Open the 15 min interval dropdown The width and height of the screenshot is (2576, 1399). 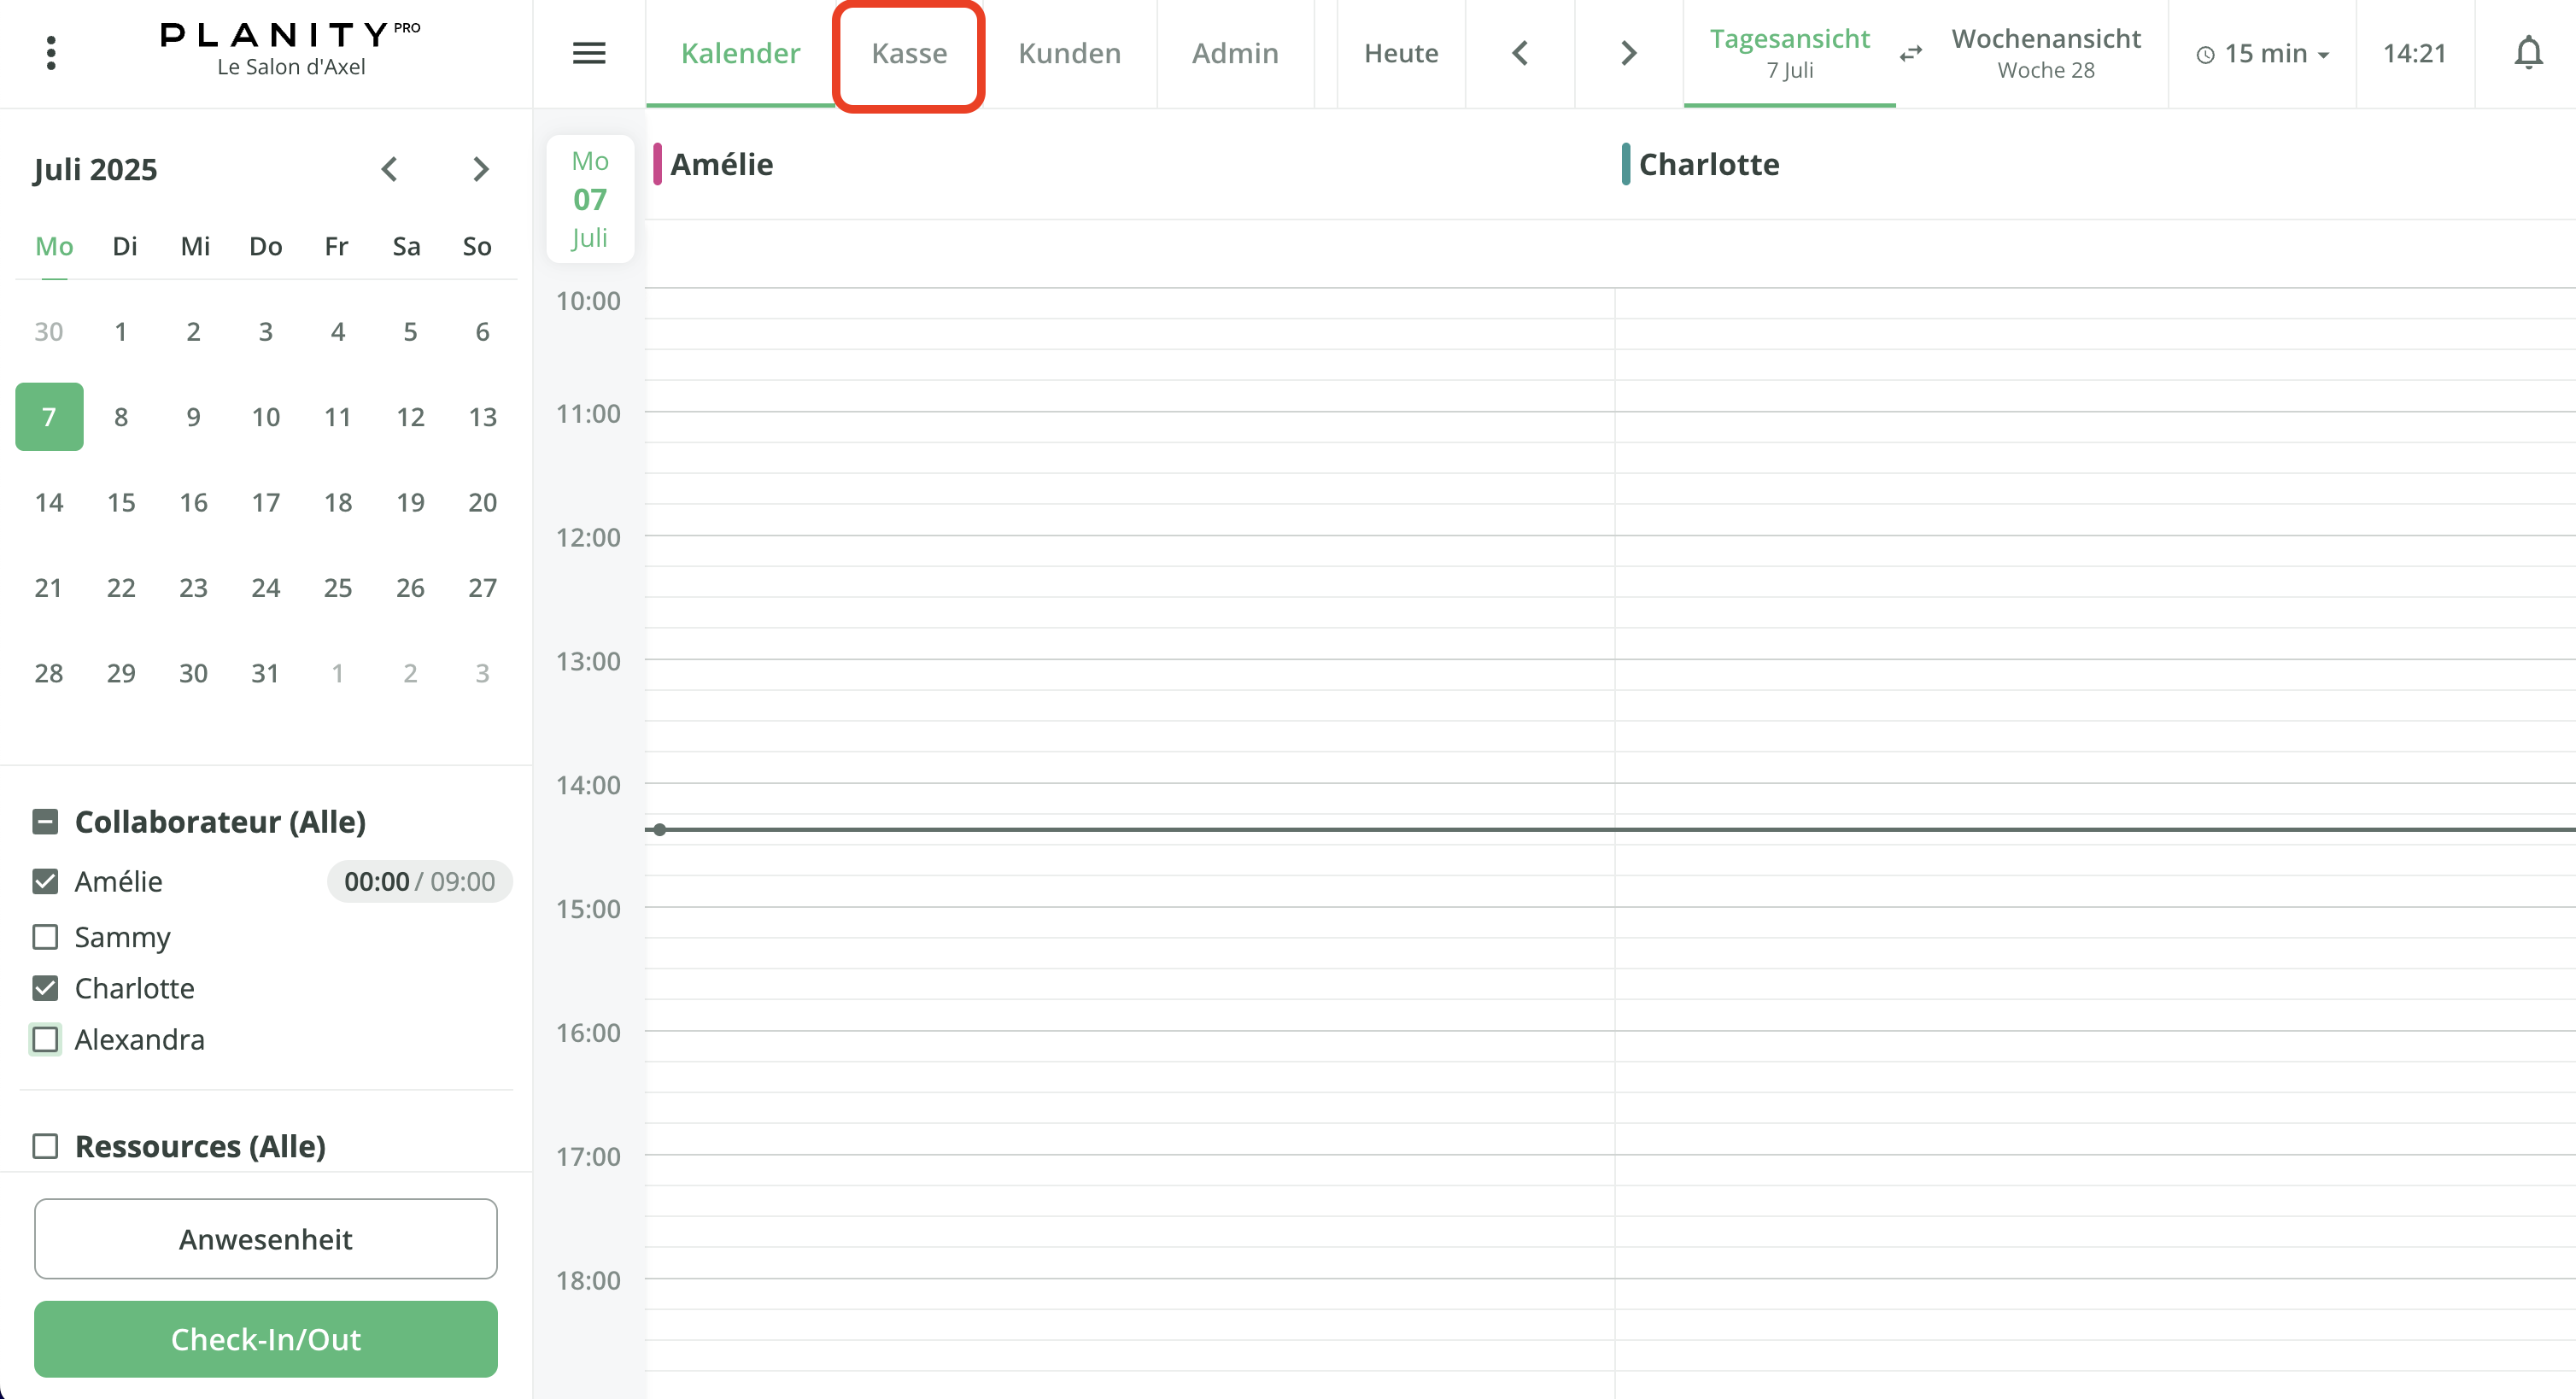tap(2263, 54)
